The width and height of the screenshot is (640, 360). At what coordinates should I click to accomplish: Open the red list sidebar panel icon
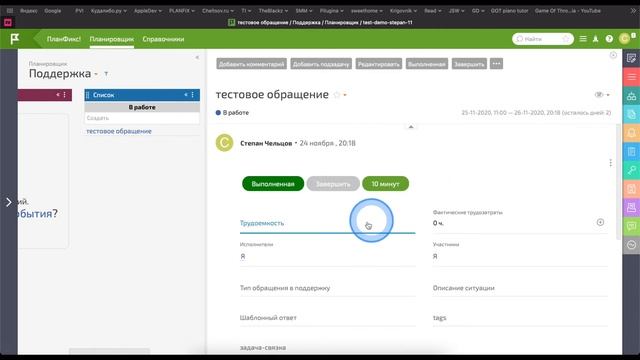pyautogui.click(x=631, y=77)
